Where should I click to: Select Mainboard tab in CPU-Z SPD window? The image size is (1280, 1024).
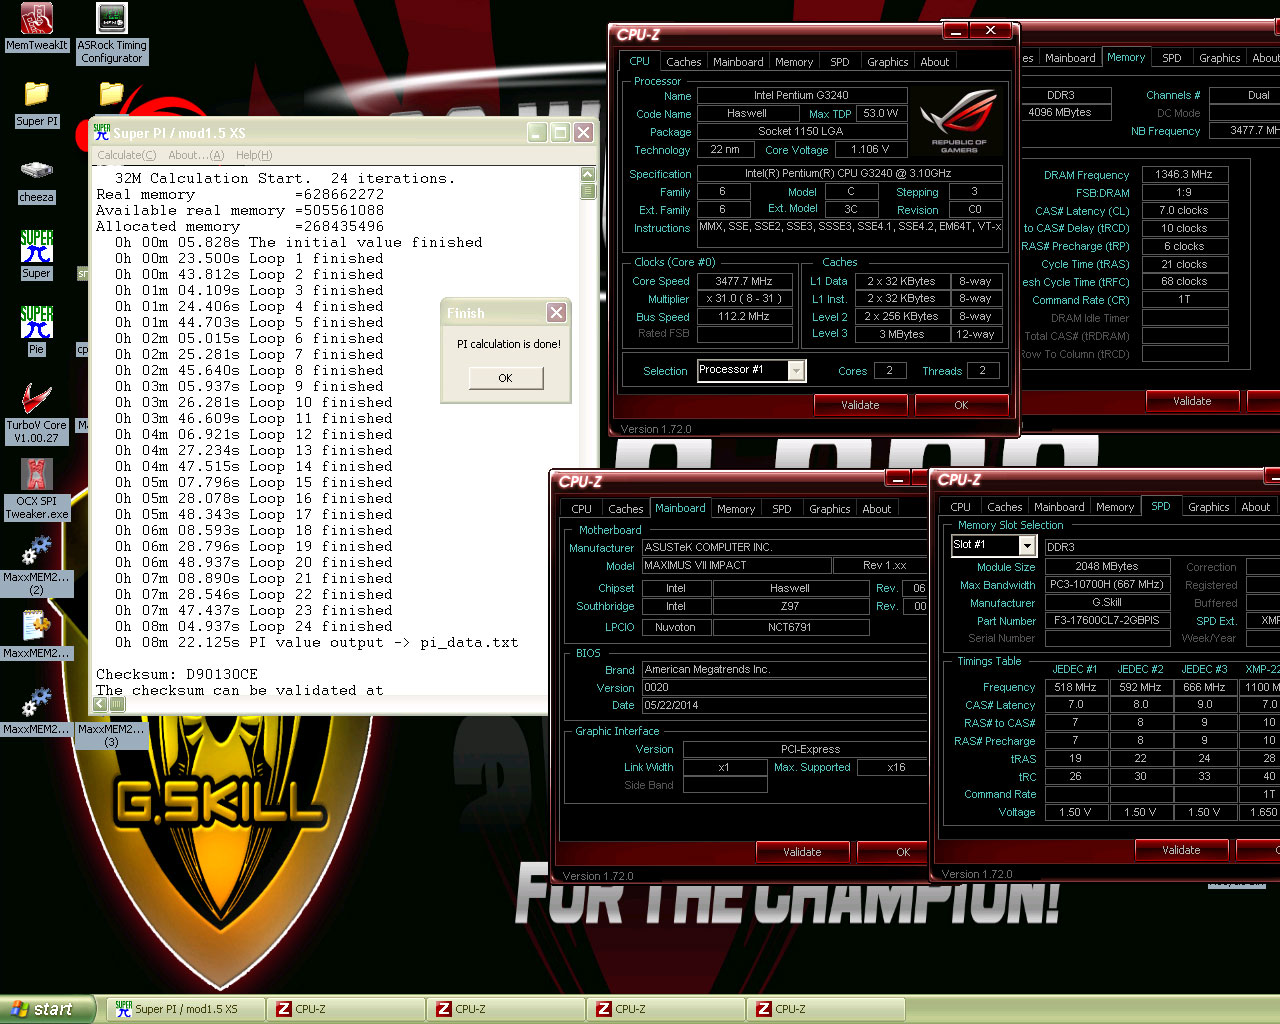pos(1059,507)
